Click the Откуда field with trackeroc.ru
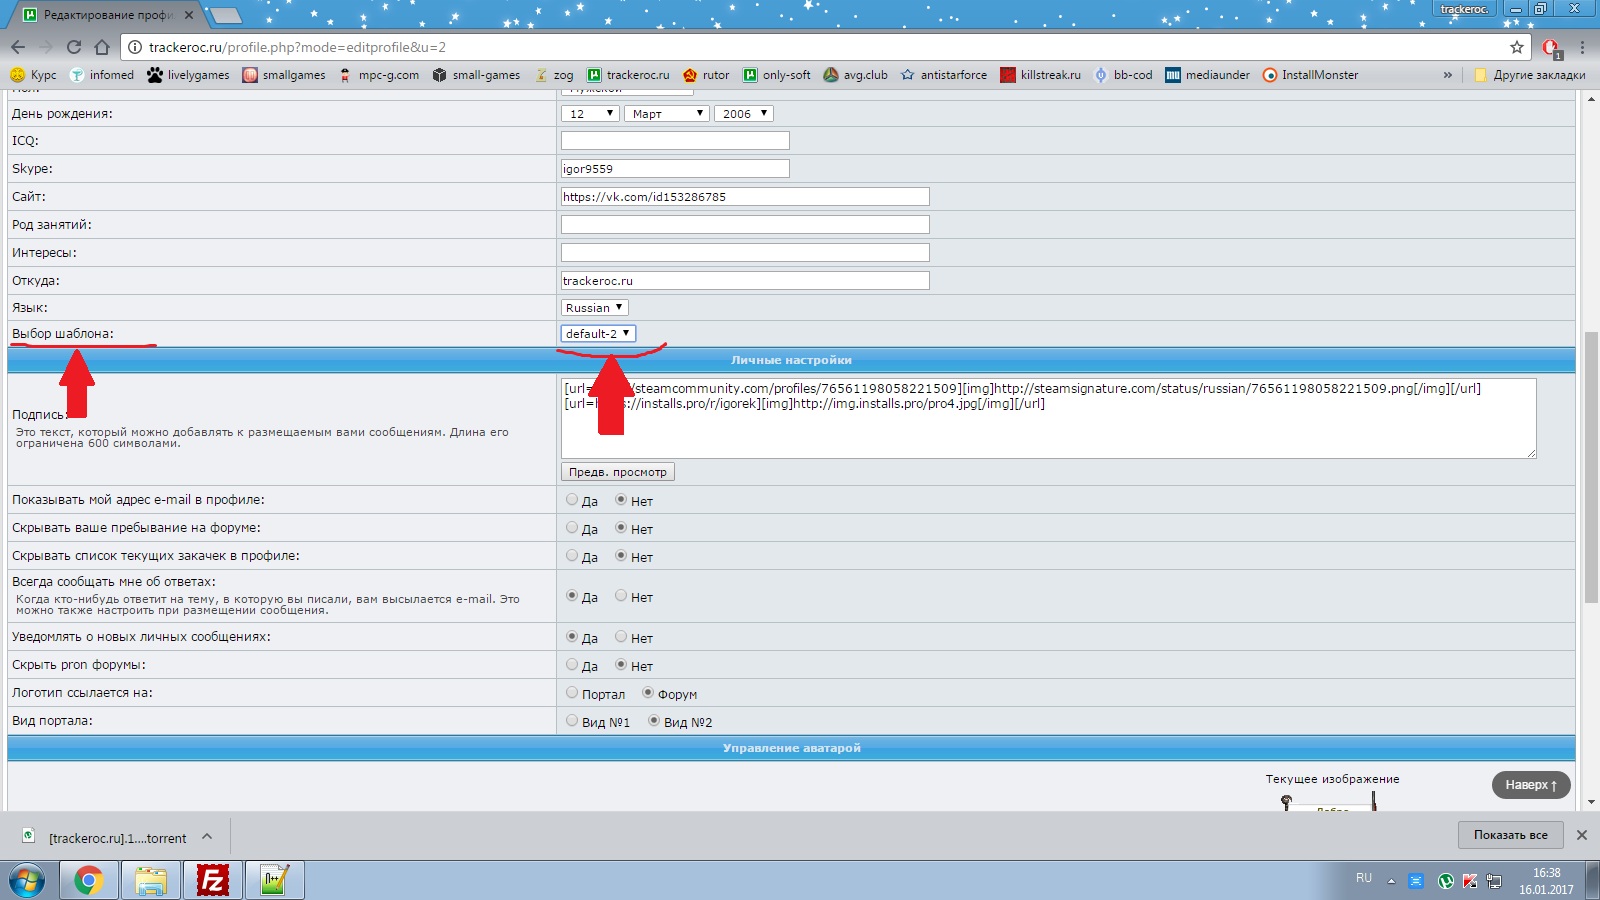Viewport: 1600px width, 900px height. (745, 281)
